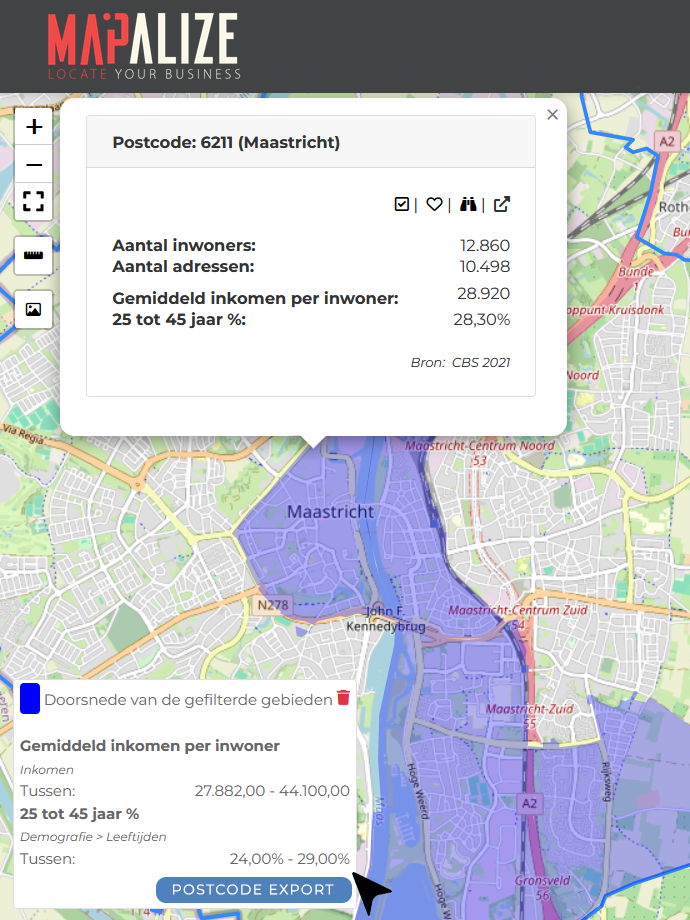
Task: Delete the filtered areas layer via trash
Action: tap(343, 698)
